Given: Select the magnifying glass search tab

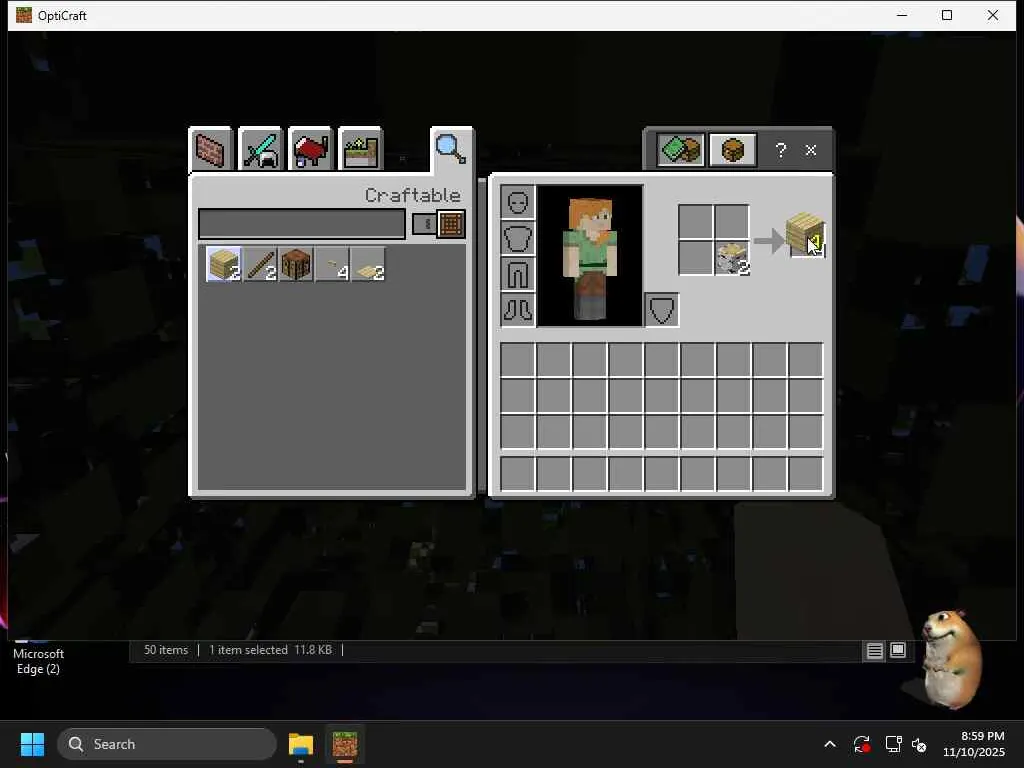Looking at the screenshot, I should [451, 150].
